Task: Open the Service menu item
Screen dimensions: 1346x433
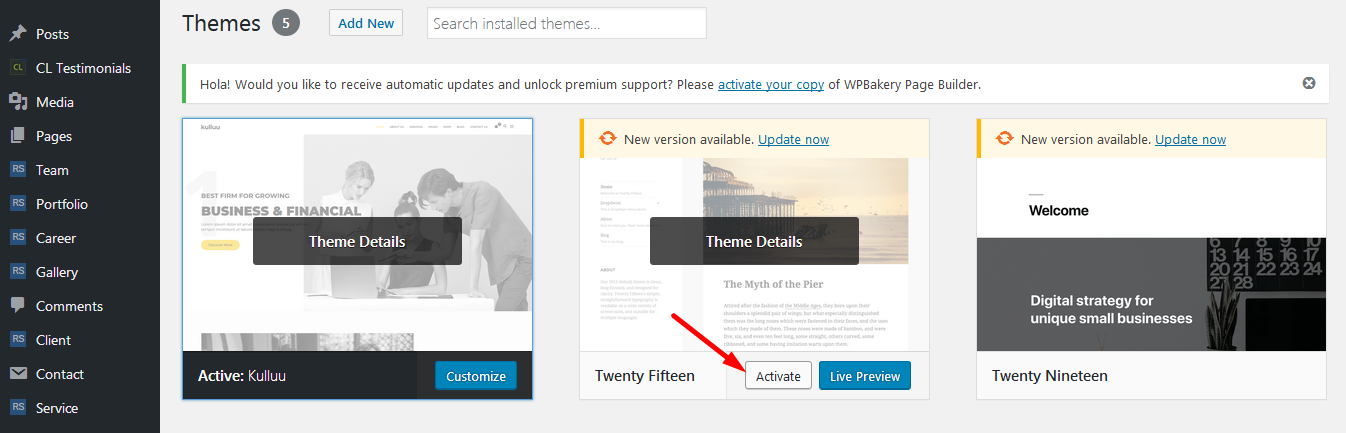Action: (x=57, y=408)
